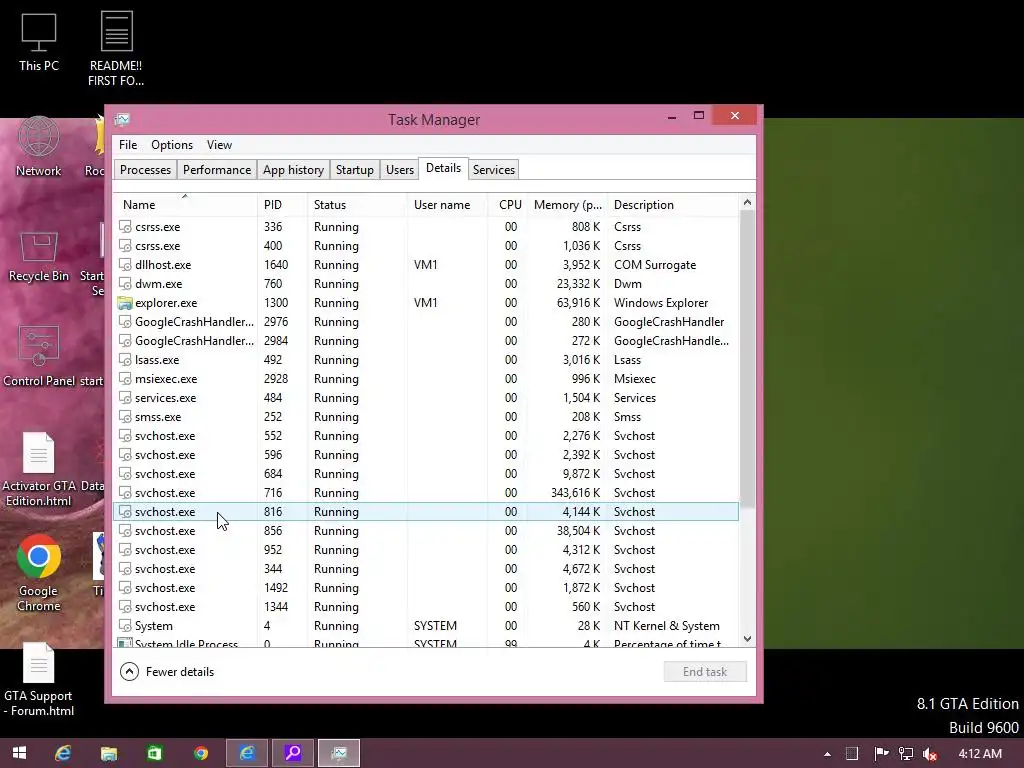Click scrollbar down arrow in process list
This screenshot has width=1024, height=768.
click(747, 639)
